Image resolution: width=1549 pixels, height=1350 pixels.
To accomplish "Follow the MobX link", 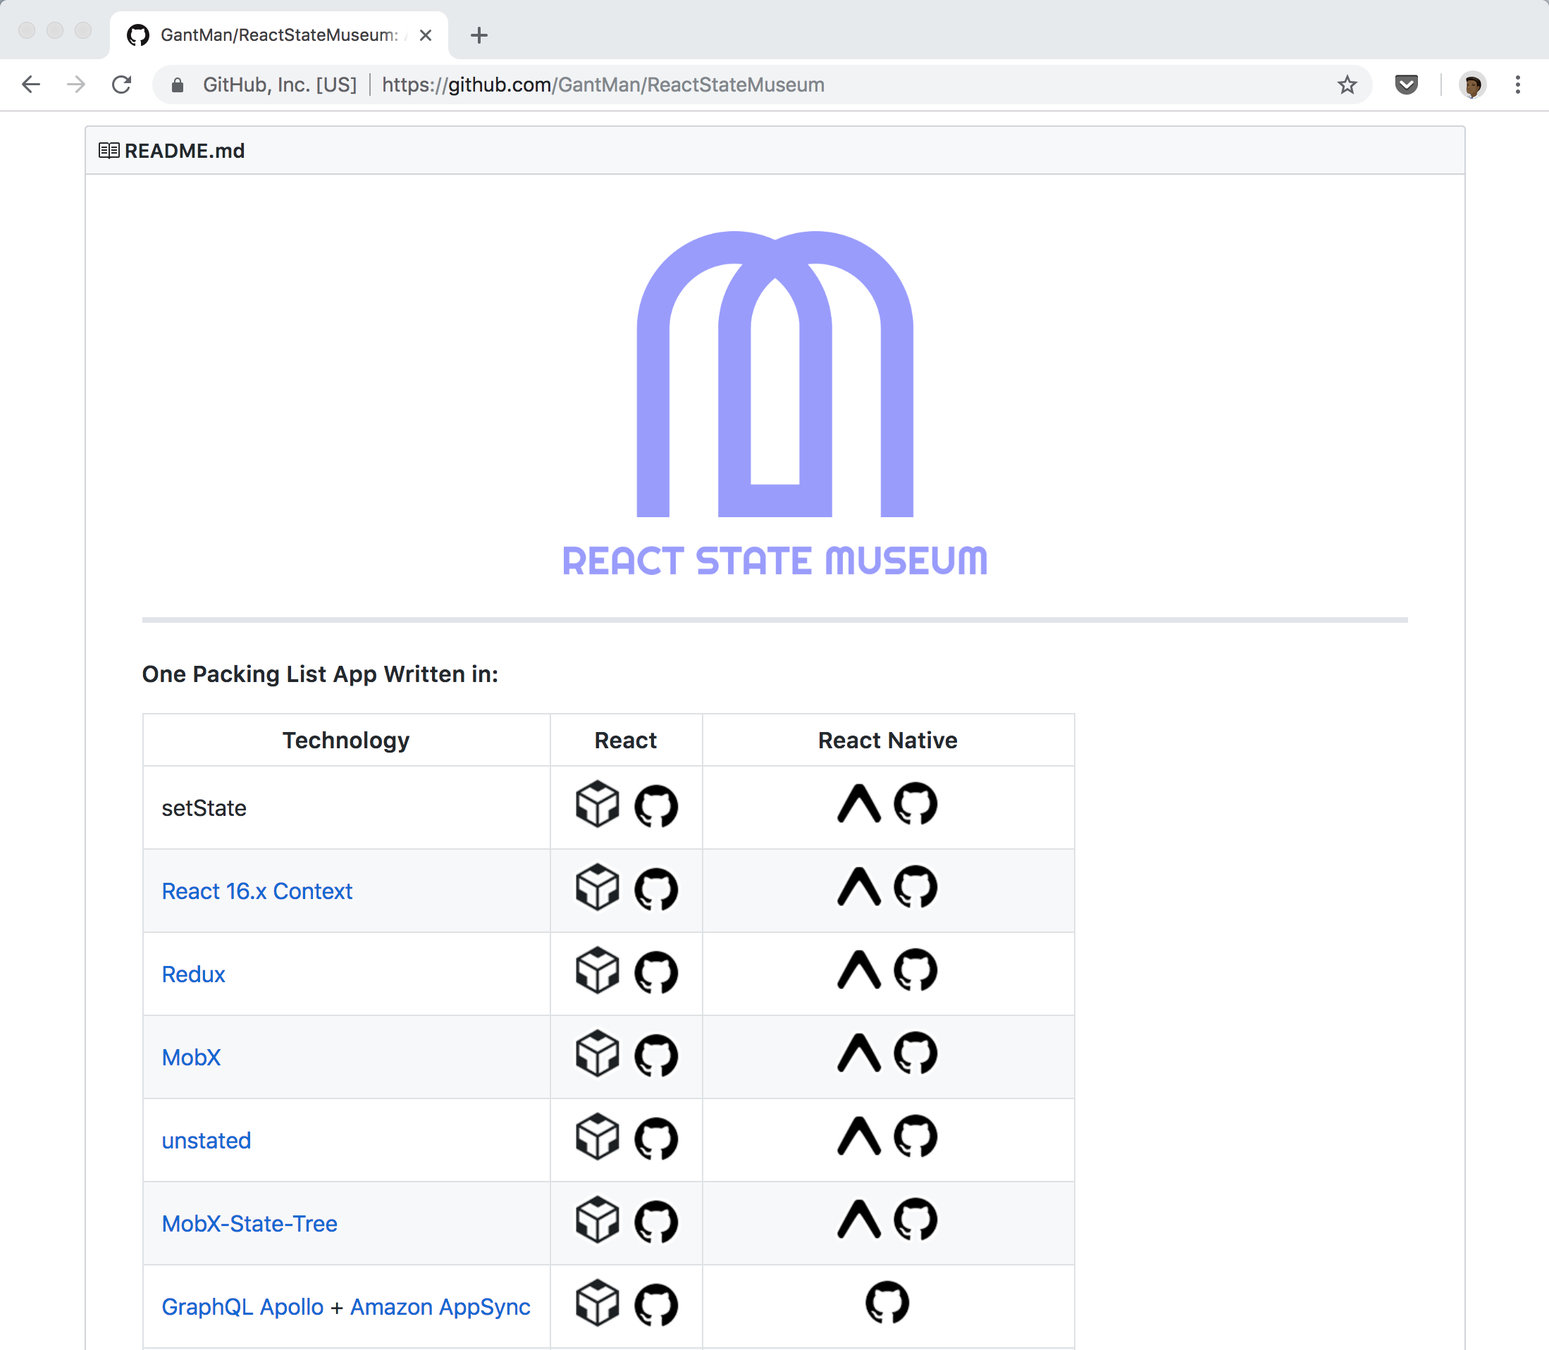I will (191, 1057).
